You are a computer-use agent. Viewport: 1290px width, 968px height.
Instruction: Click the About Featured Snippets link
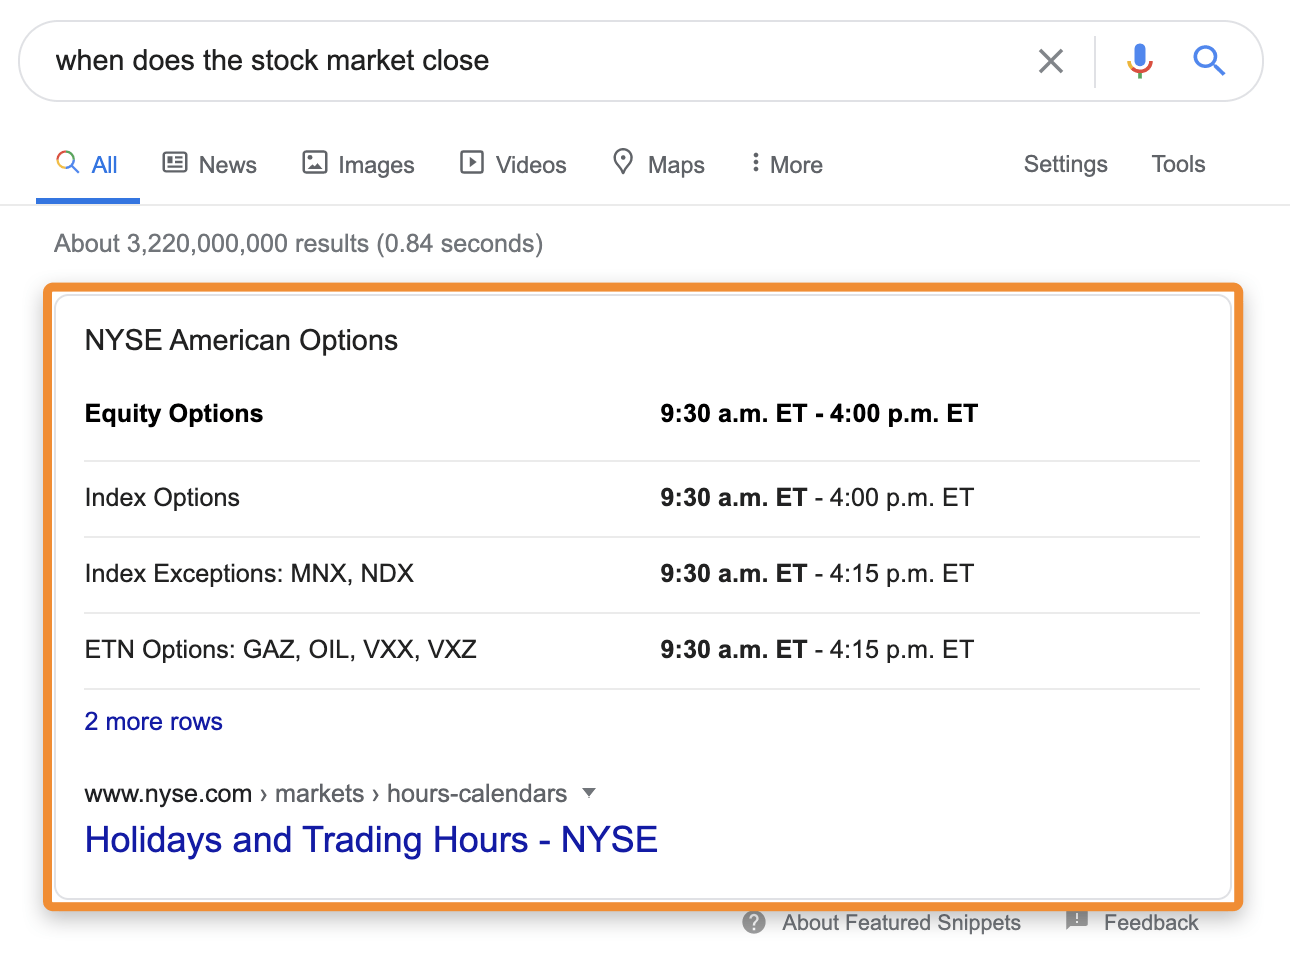(899, 922)
